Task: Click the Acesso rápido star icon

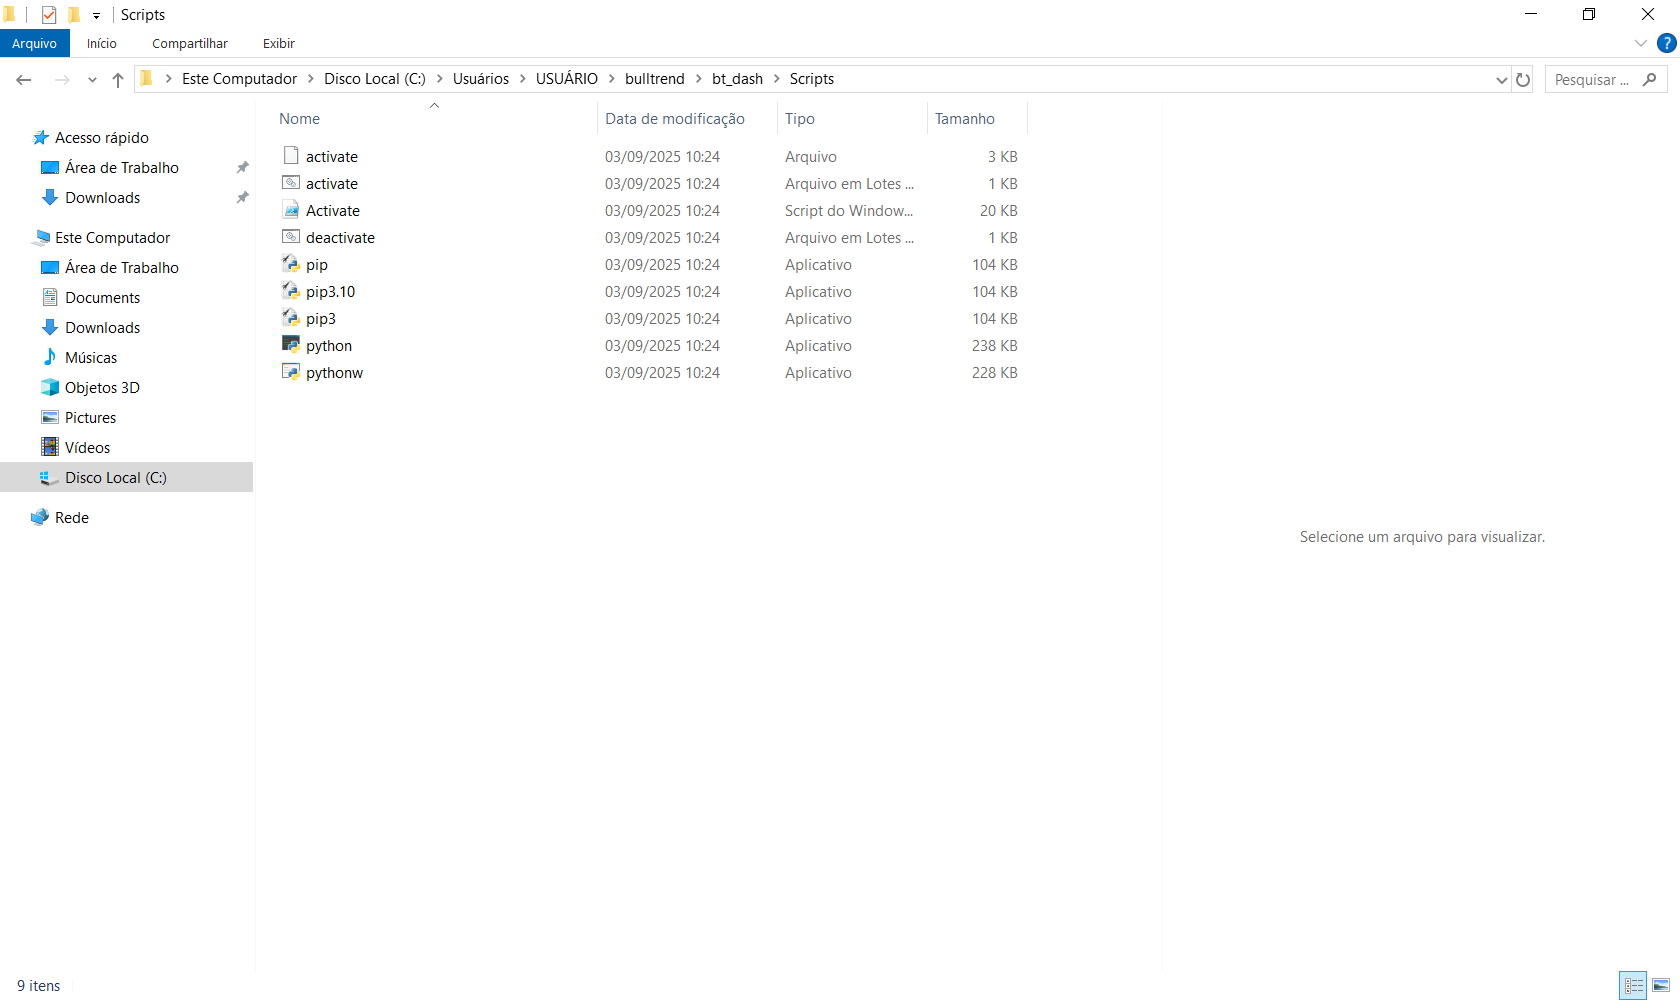Action: (x=41, y=137)
